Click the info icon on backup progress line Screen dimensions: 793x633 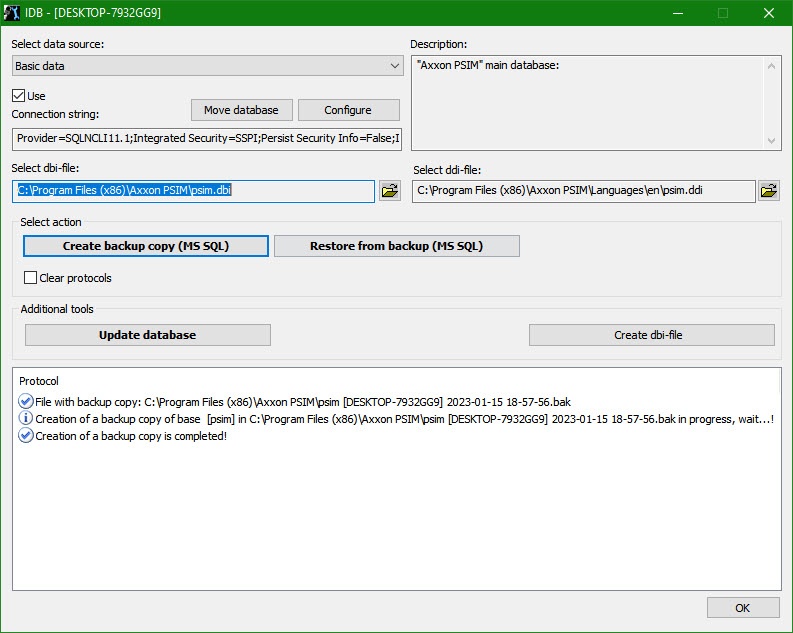tap(26, 419)
